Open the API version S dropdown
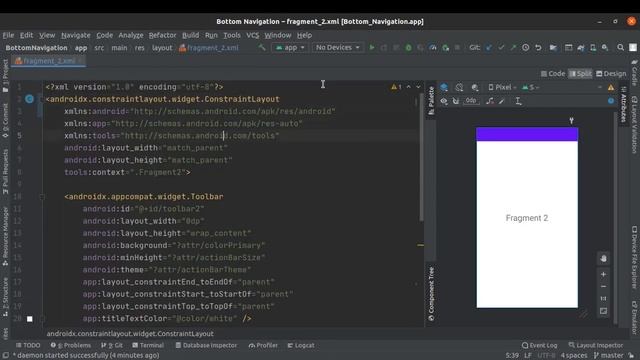 (531, 87)
